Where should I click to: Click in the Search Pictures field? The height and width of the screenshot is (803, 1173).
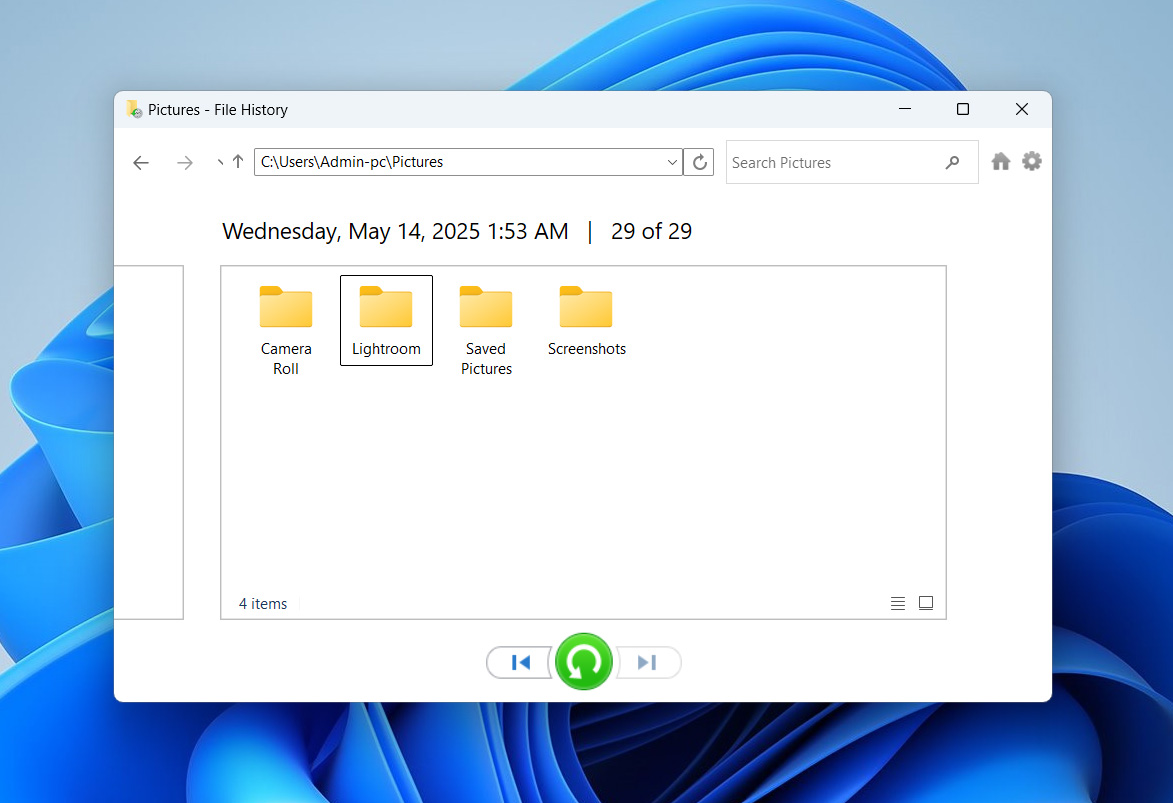point(830,162)
